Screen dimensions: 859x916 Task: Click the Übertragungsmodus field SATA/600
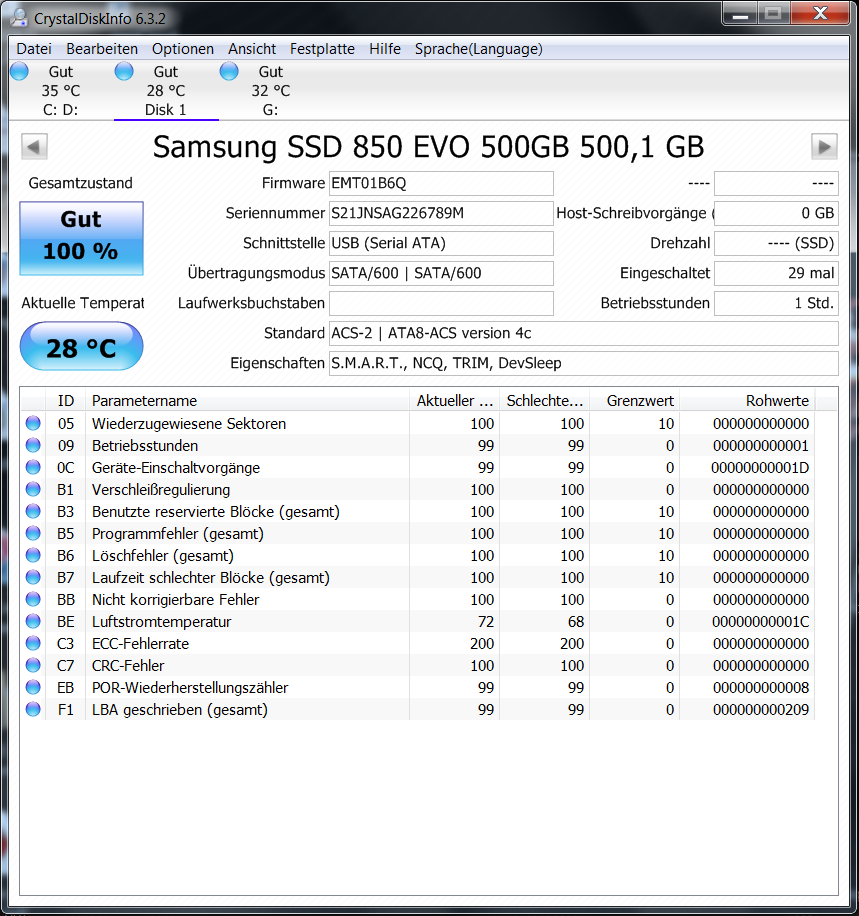click(441, 273)
